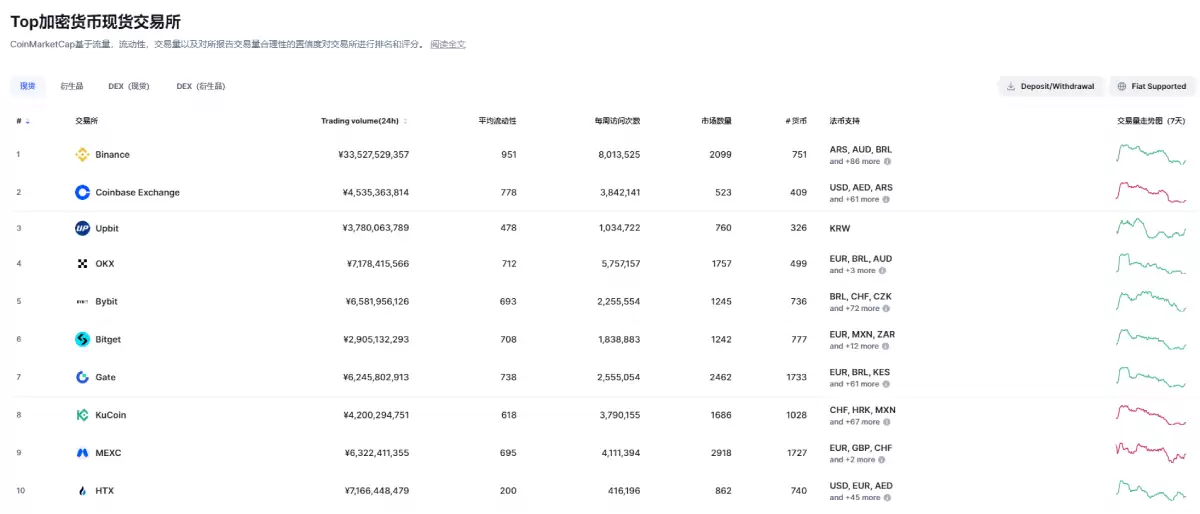Open the MEXC logo icon
The image size is (1200, 514).
pyautogui.click(x=82, y=453)
